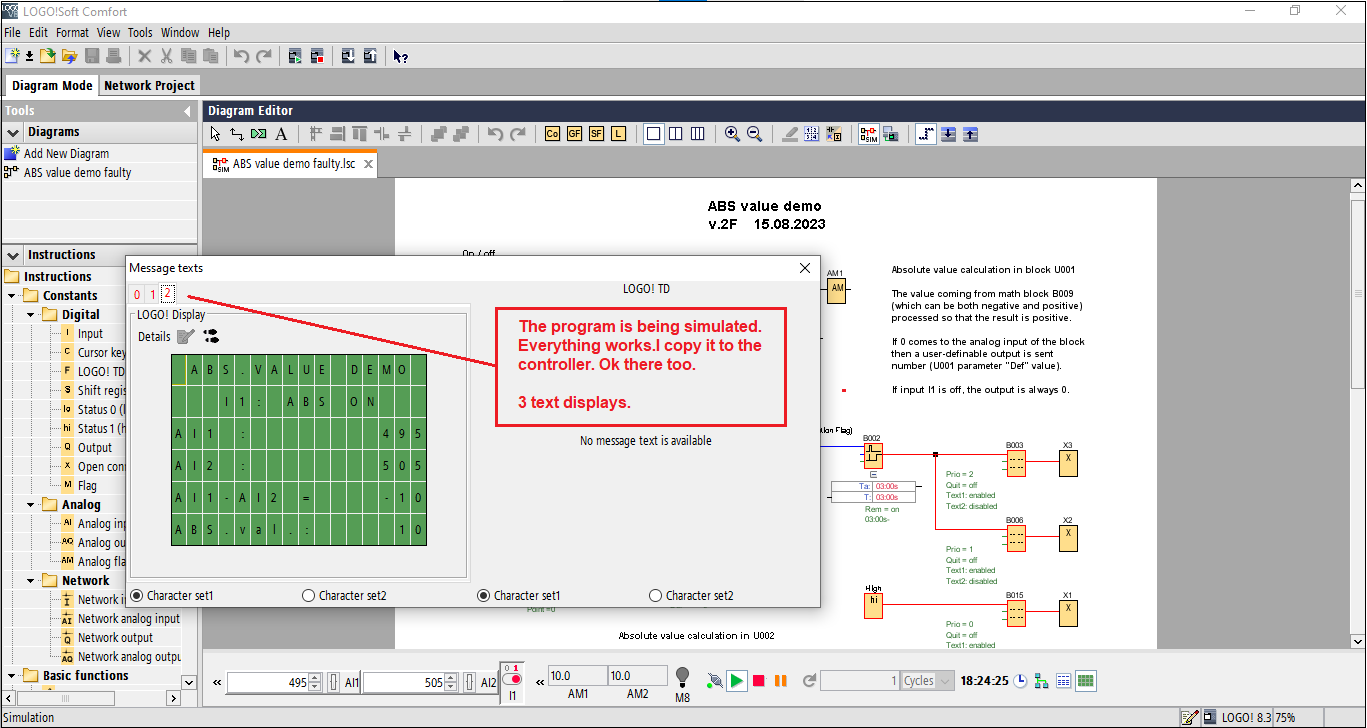The image size is (1367, 728).
Task: Open ABS value demo faulty in Diagrams list
Action: coord(77,173)
